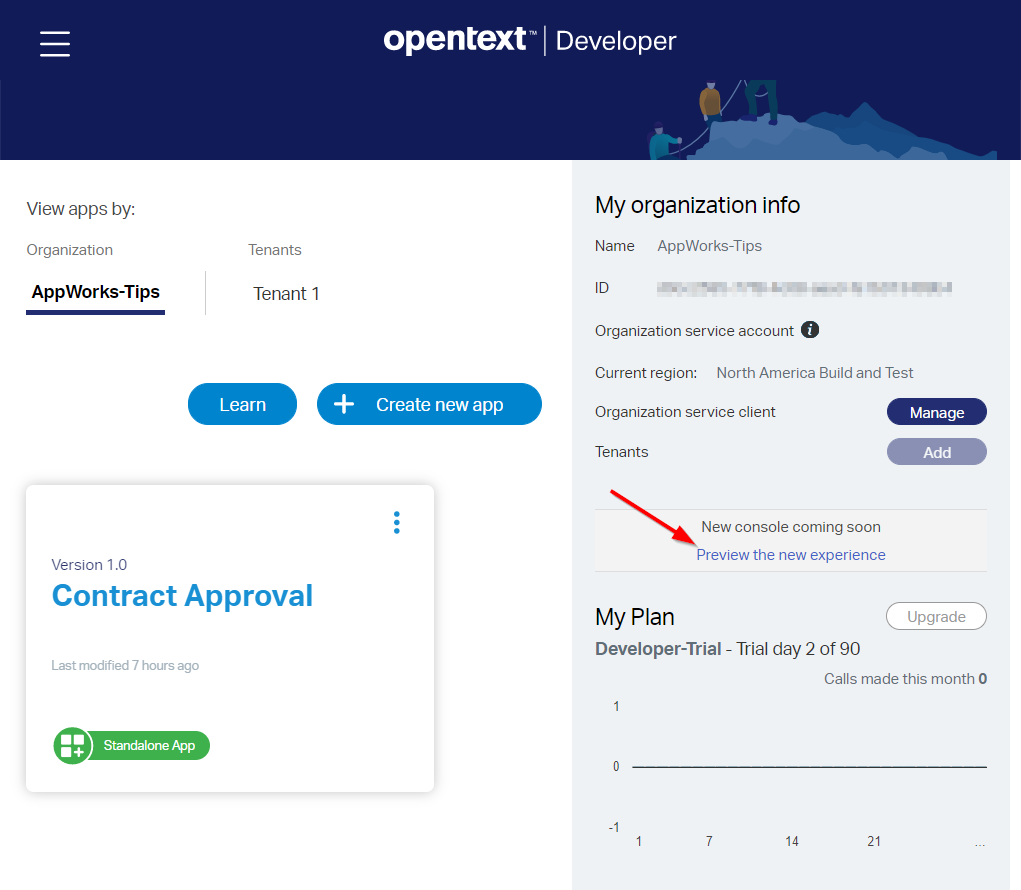Click the Last modified 7 hours ago text

[125, 665]
